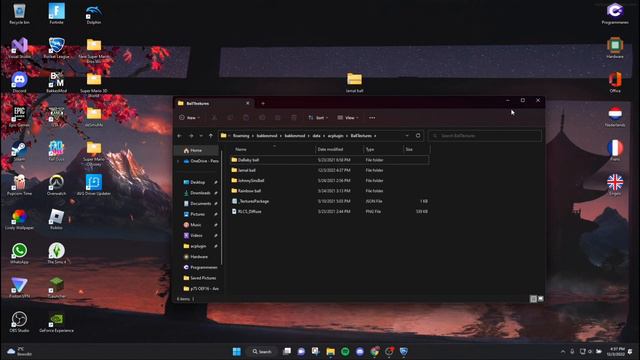Click the taskbar Search box

click(x=262, y=351)
